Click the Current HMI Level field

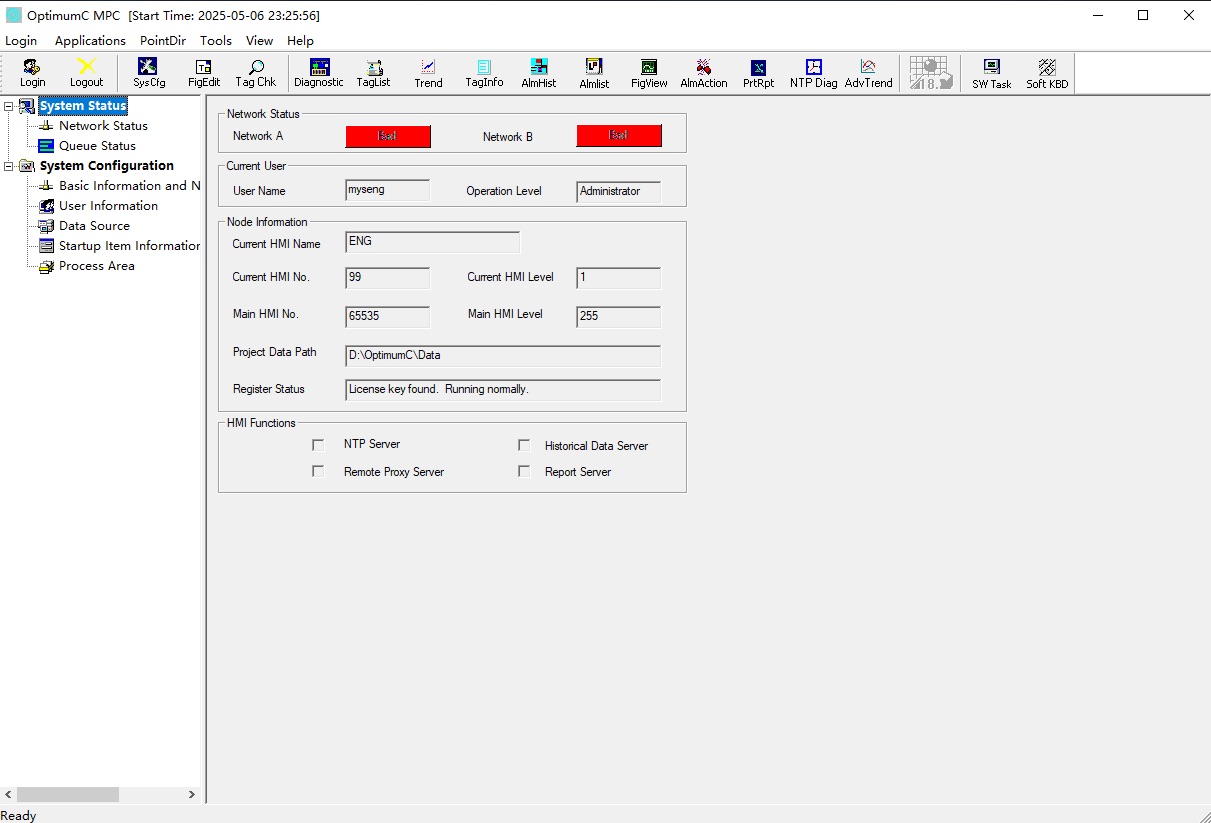click(x=619, y=278)
